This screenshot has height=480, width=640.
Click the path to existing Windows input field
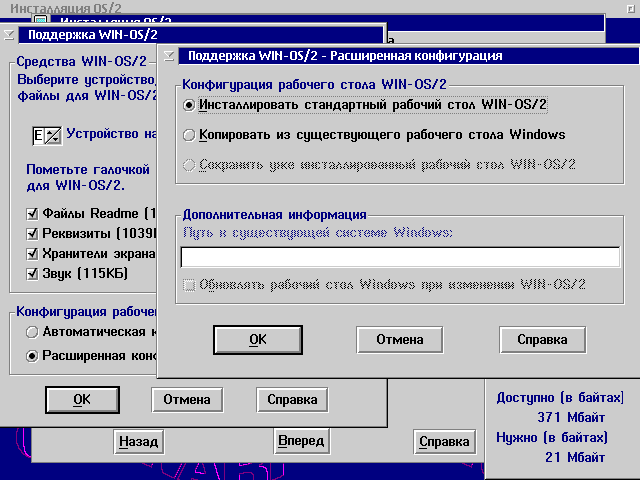(x=400, y=257)
